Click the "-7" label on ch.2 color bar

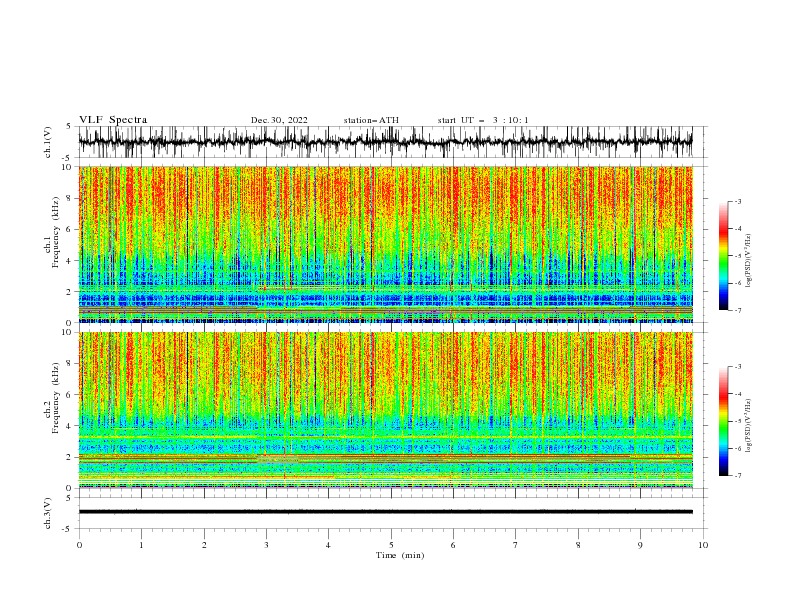(x=738, y=475)
